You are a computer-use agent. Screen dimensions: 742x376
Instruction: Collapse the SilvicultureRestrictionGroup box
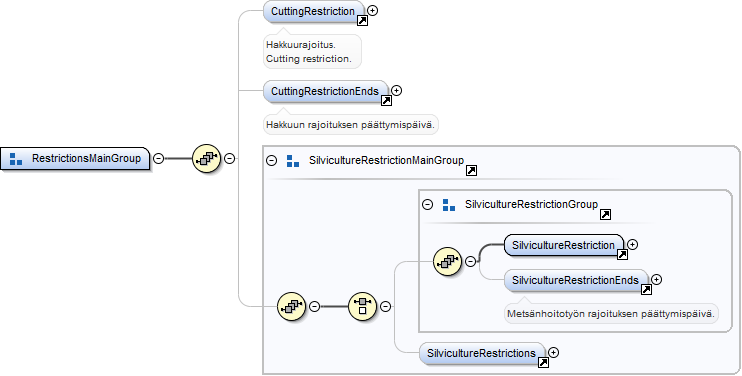coord(428,205)
